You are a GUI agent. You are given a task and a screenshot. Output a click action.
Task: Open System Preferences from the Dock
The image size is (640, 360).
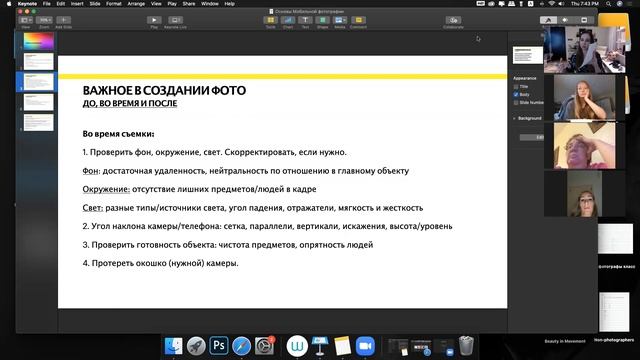[264, 346]
